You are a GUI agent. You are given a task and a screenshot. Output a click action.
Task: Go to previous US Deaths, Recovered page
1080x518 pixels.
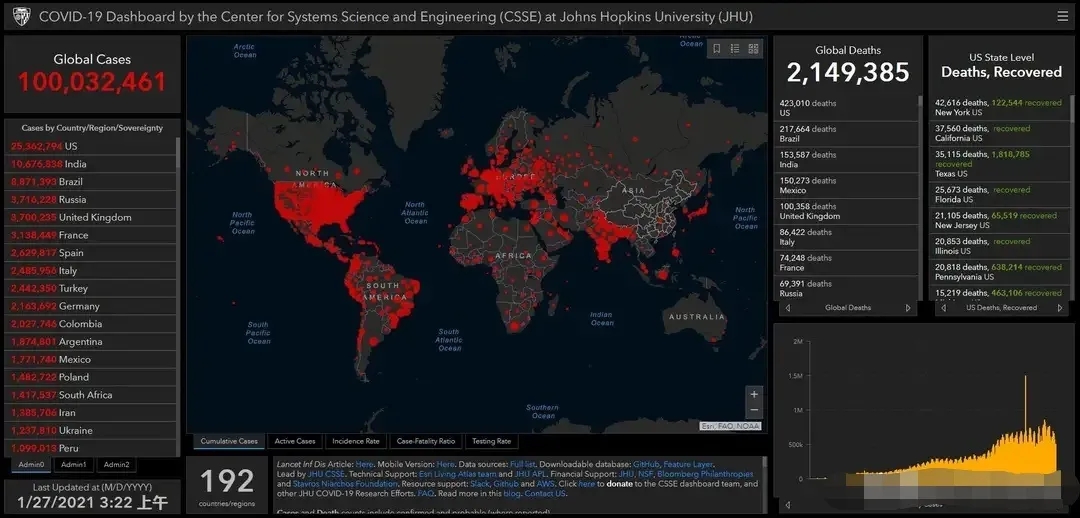click(x=943, y=308)
